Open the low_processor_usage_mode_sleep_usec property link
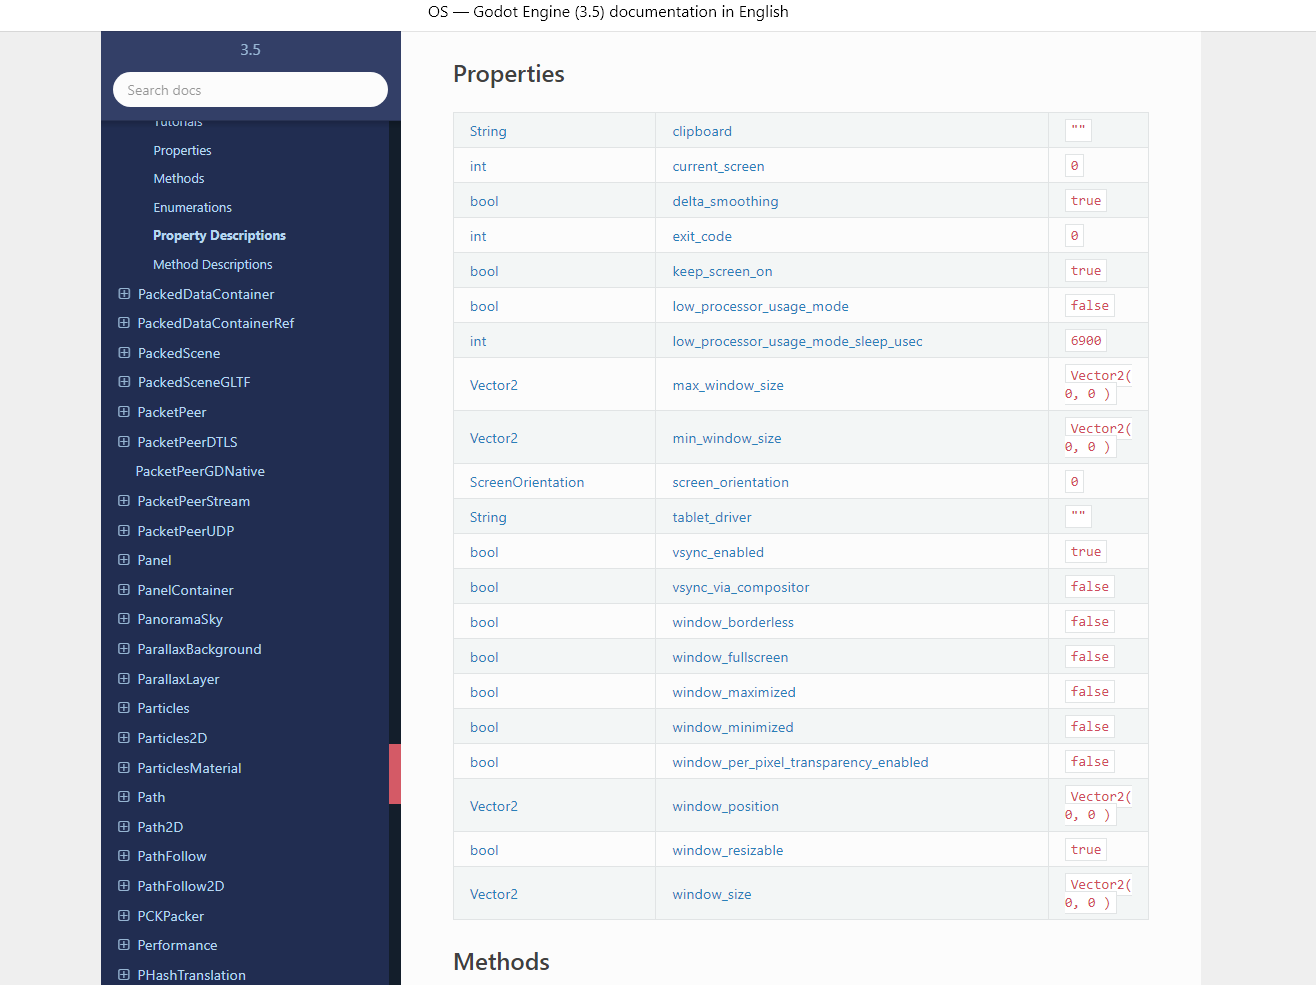 pyautogui.click(x=797, y=341)
